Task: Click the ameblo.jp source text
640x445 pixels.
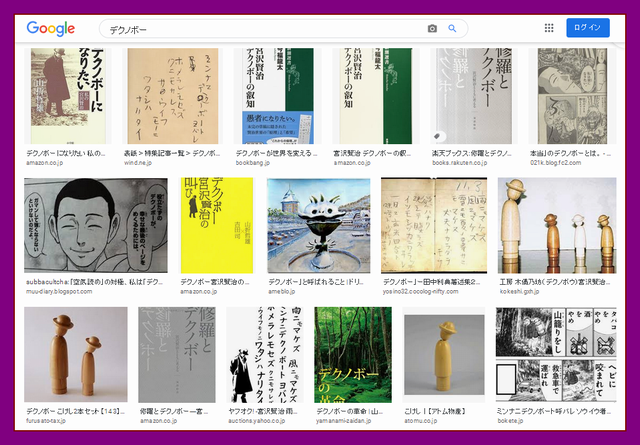Action: [282, 291]
